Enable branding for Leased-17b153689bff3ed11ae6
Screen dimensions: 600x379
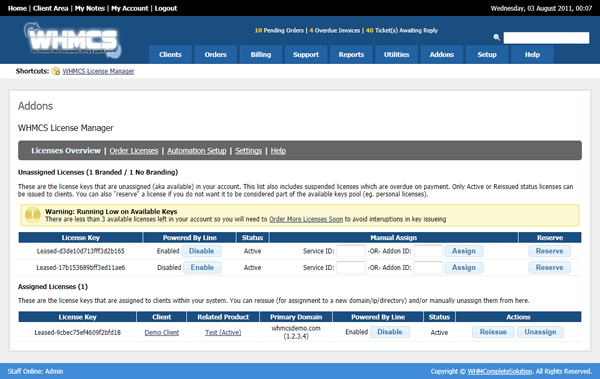[x=202, y=268]
